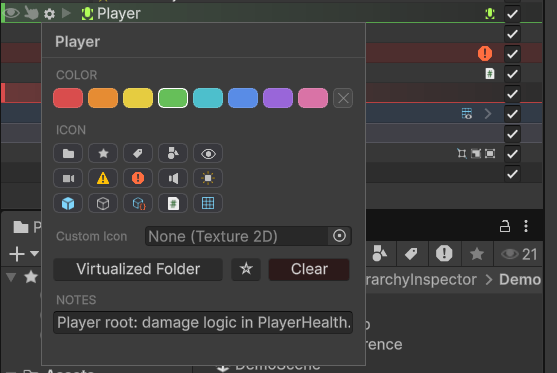Click the green component icon at Player row's right
This screenshot has height=373, width=557.
(490, 14)
